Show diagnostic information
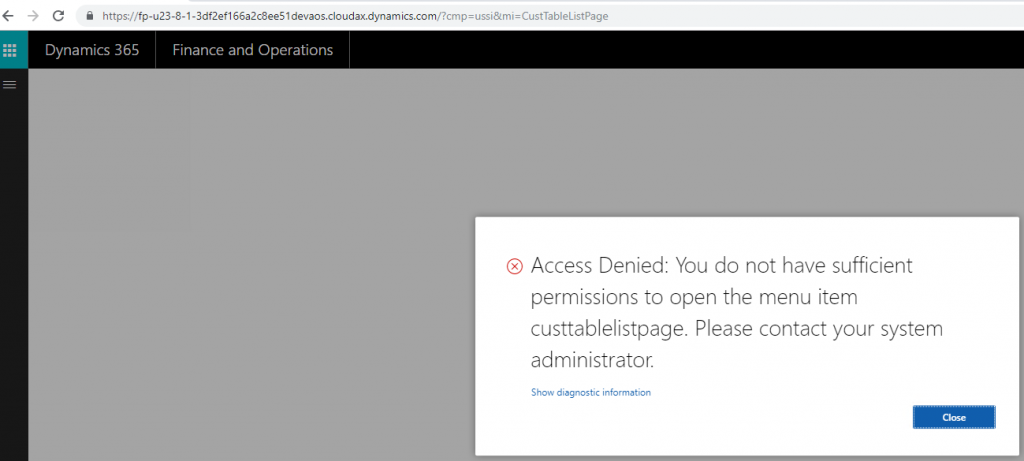This screenshot has height=461, width=1024. click(x=590, y=392)
